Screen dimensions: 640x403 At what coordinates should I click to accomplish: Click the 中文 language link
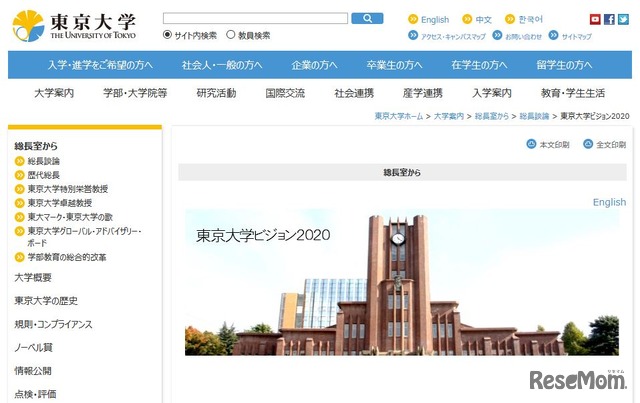coord(483,20)
